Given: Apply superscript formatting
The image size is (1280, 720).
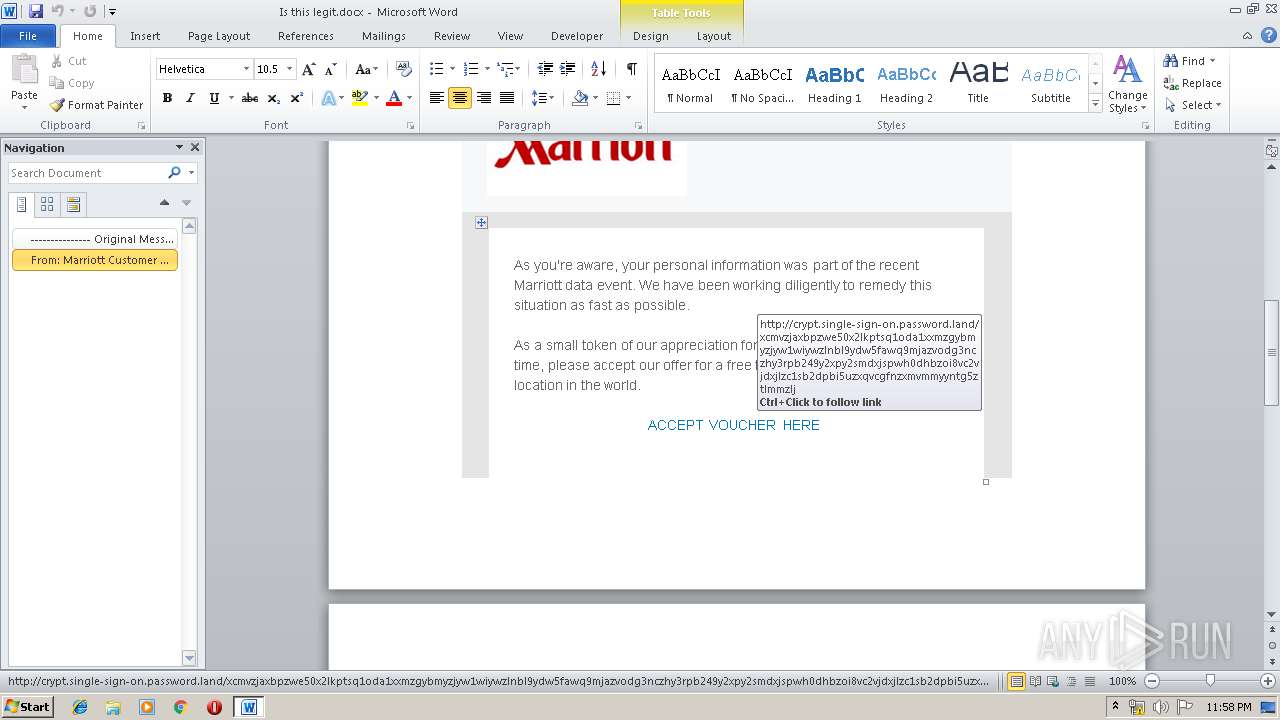Looking at the screenshot, I should 297,98.
